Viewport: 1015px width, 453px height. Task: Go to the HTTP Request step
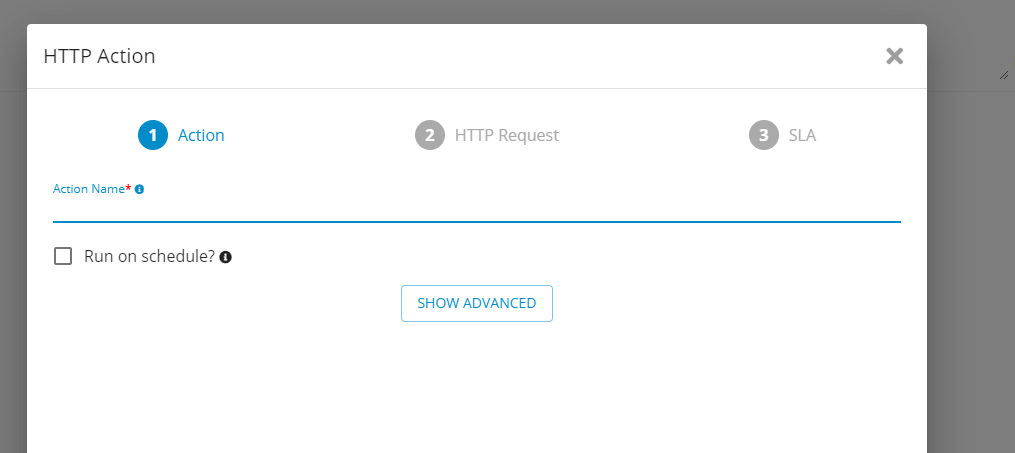pos(506,135)
